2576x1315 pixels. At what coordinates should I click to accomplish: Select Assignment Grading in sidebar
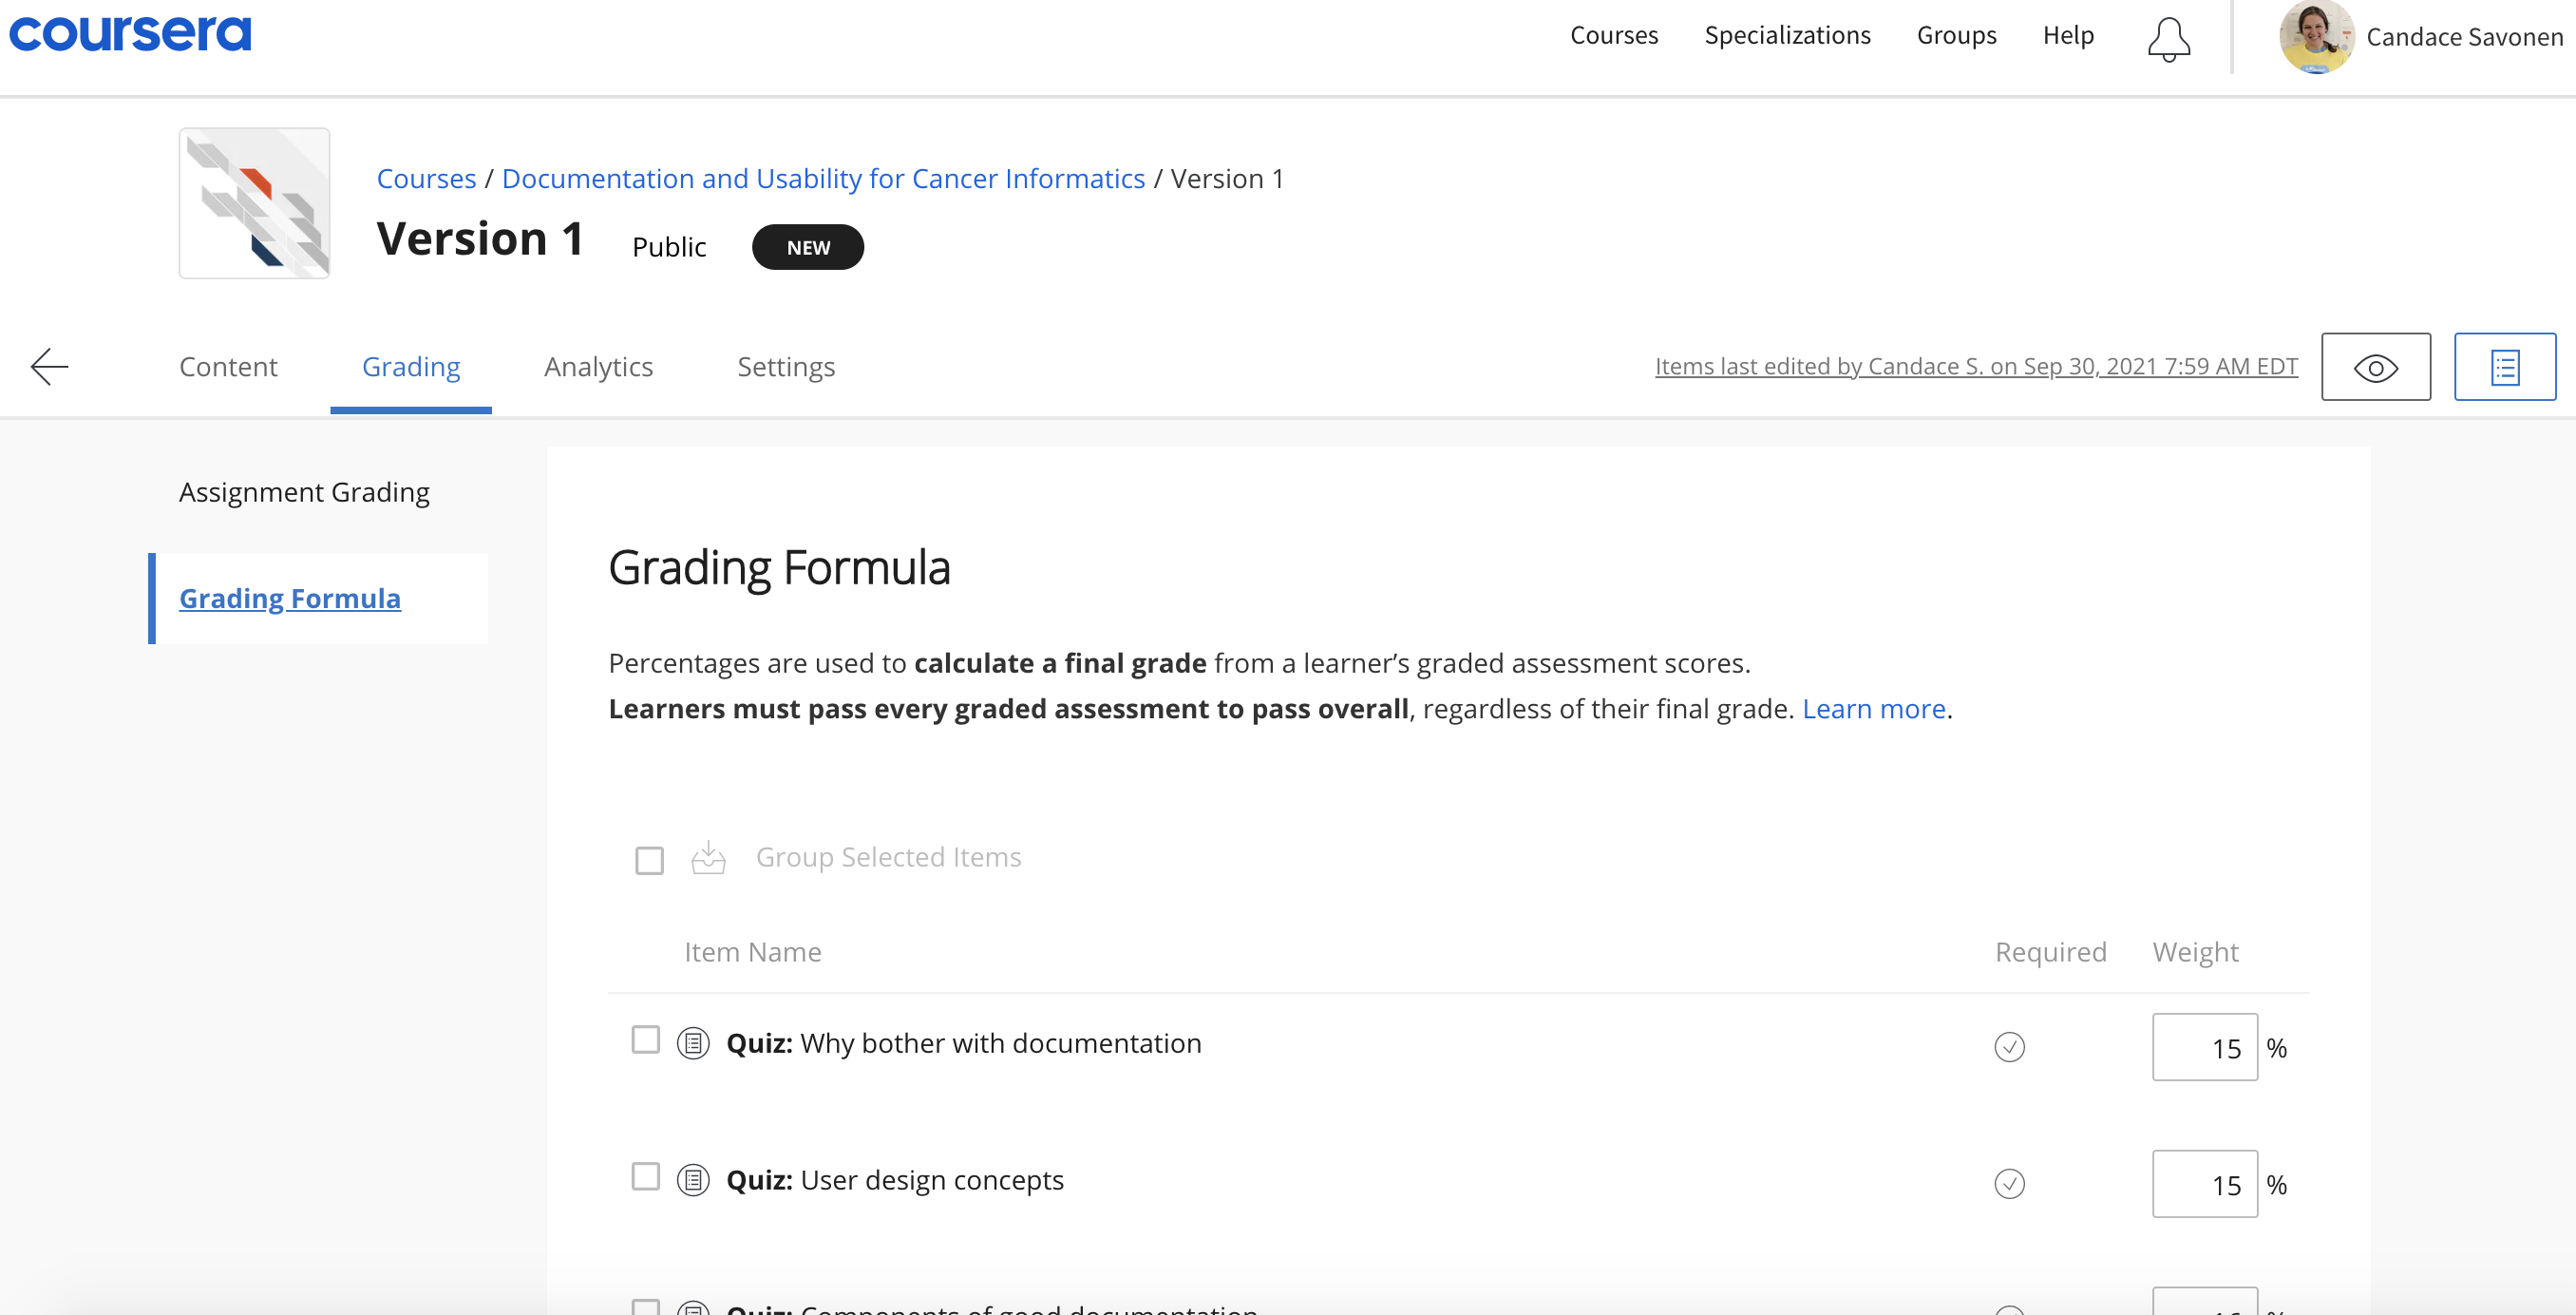[x=304, y=492]
